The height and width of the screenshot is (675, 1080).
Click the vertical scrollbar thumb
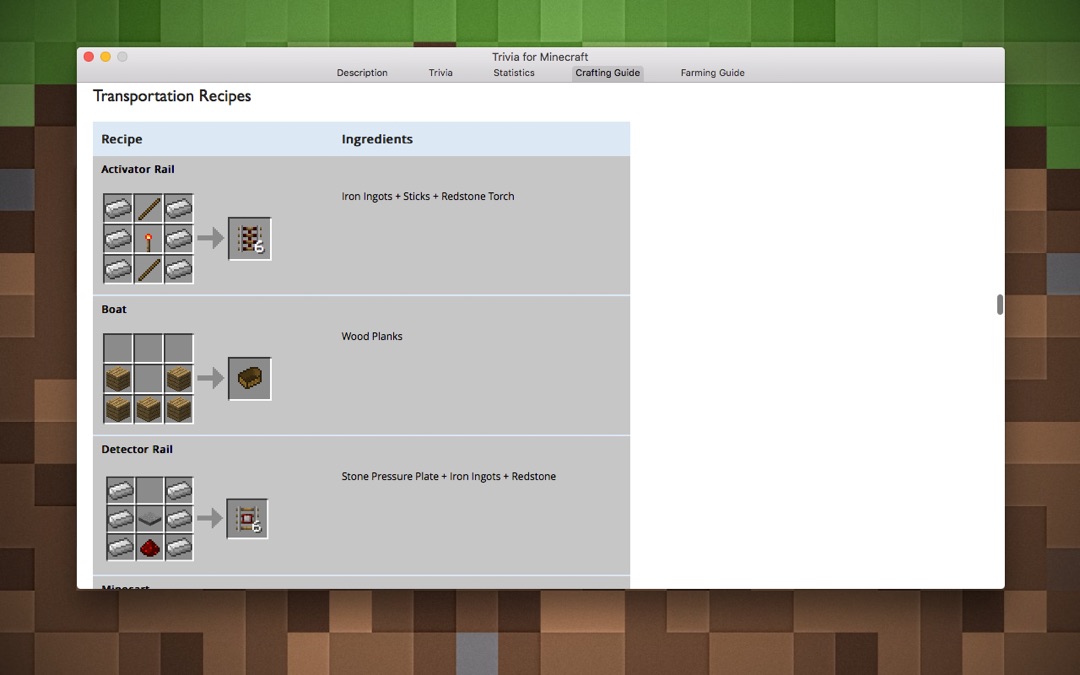click(999, 304)
